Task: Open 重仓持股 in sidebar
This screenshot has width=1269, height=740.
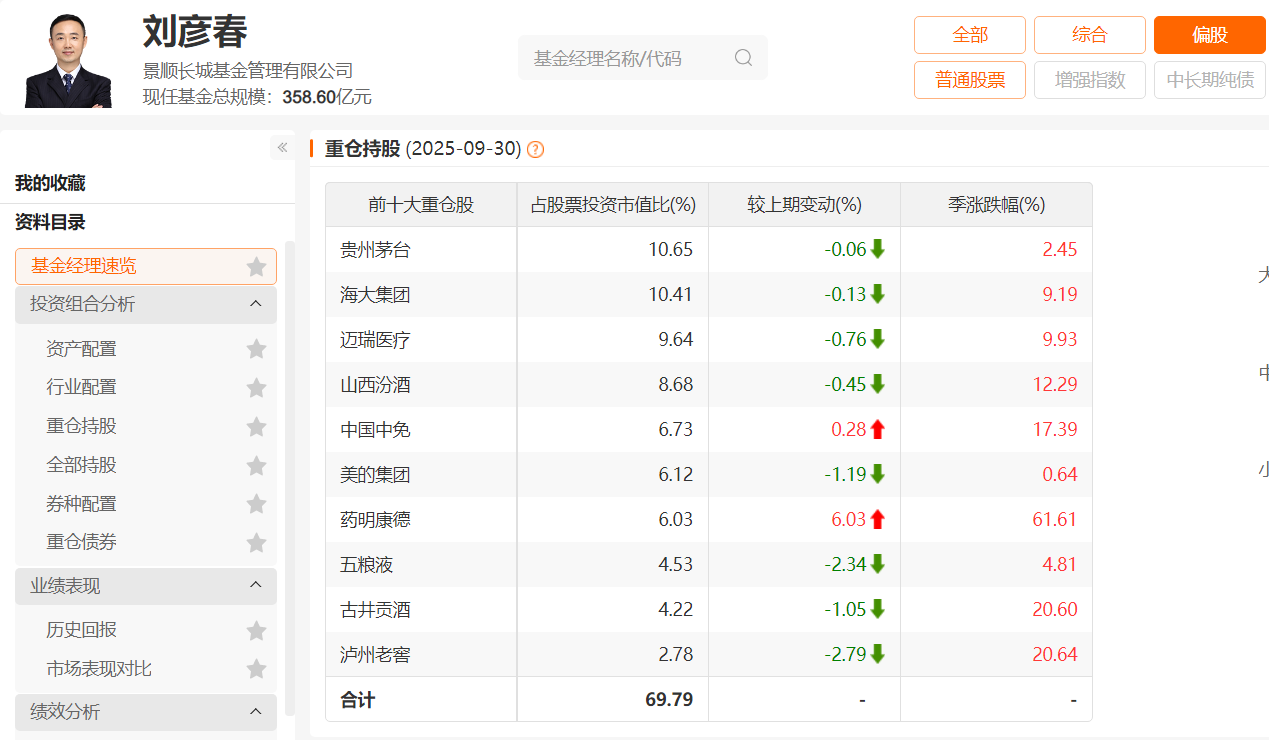Action: pos(81,426)
